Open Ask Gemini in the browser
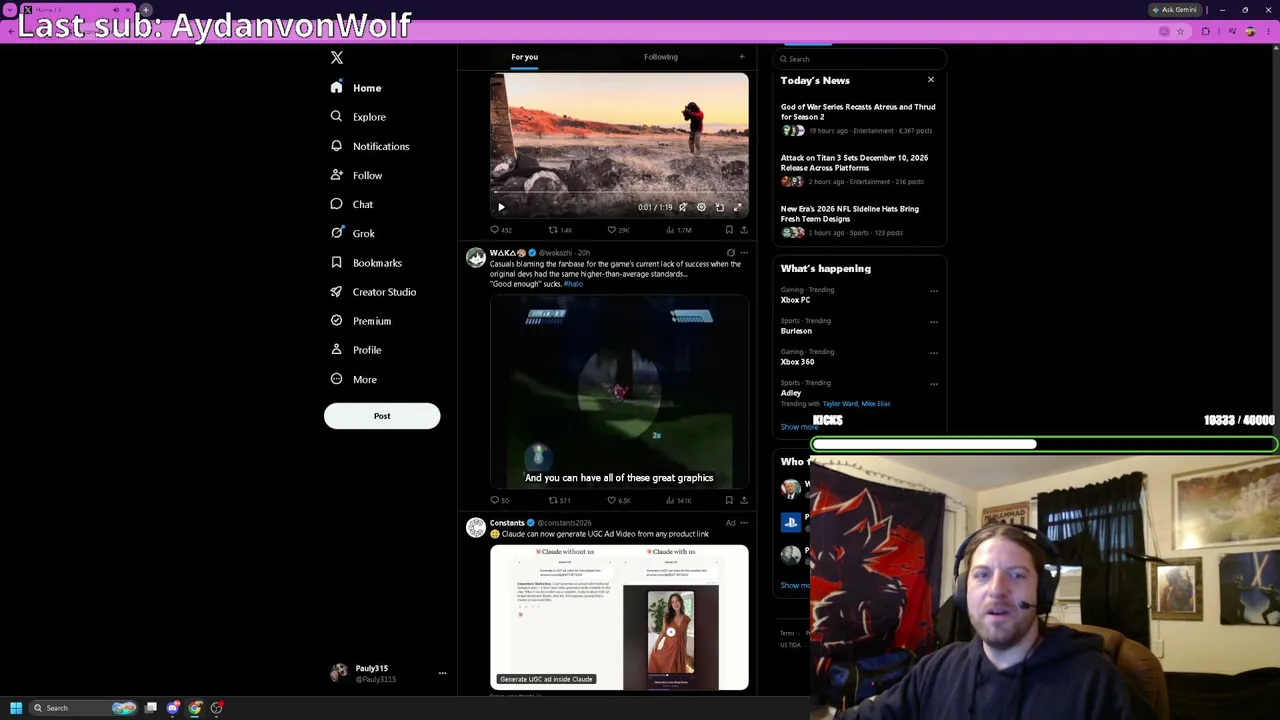Viewport: 1280px width, 720px height. coord(1174,10)
